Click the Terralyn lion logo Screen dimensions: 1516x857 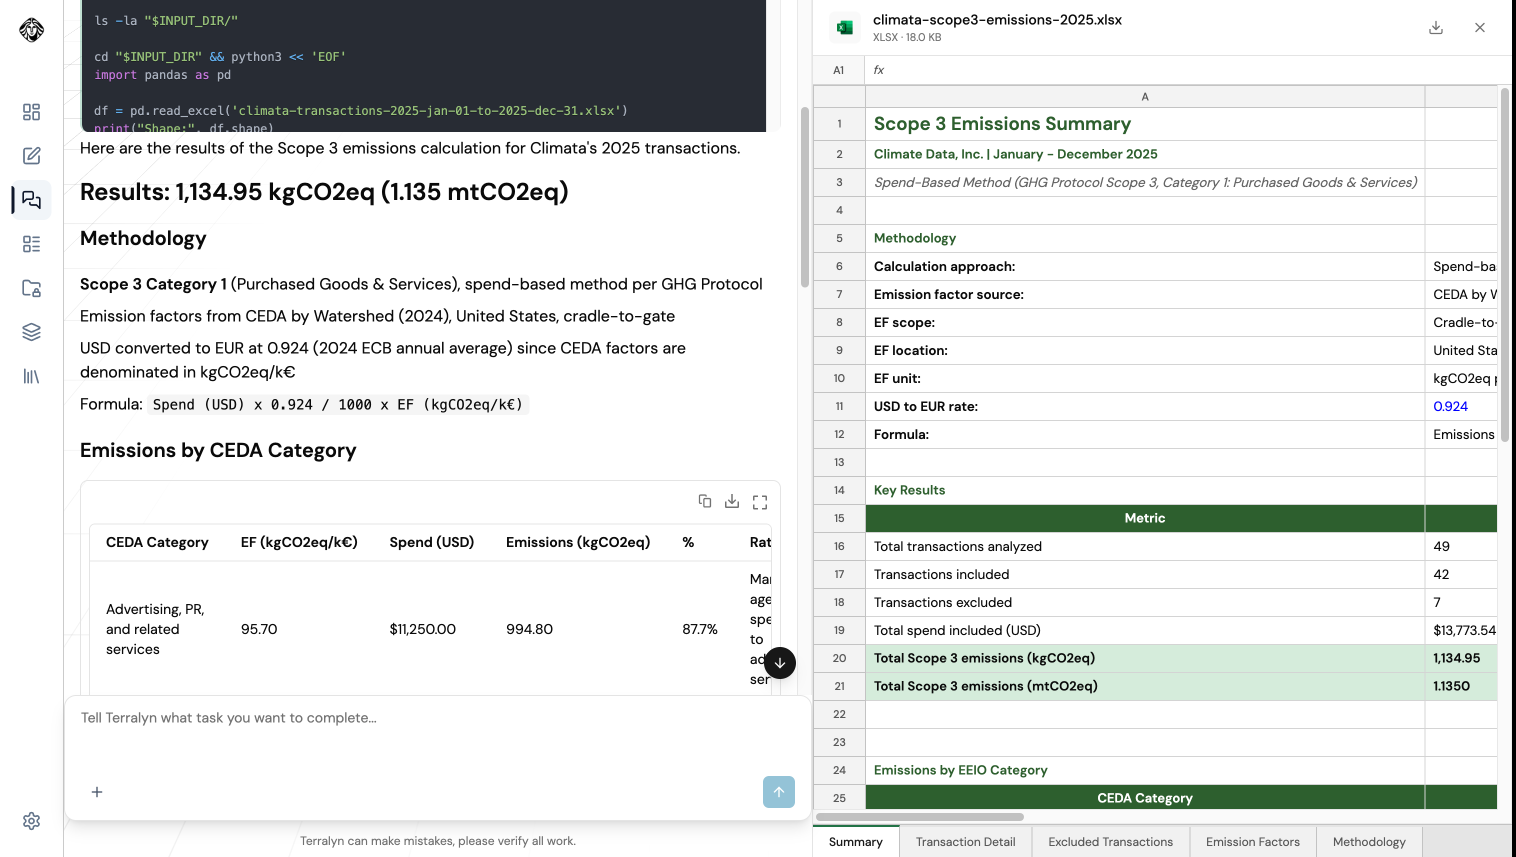[31, 30]
